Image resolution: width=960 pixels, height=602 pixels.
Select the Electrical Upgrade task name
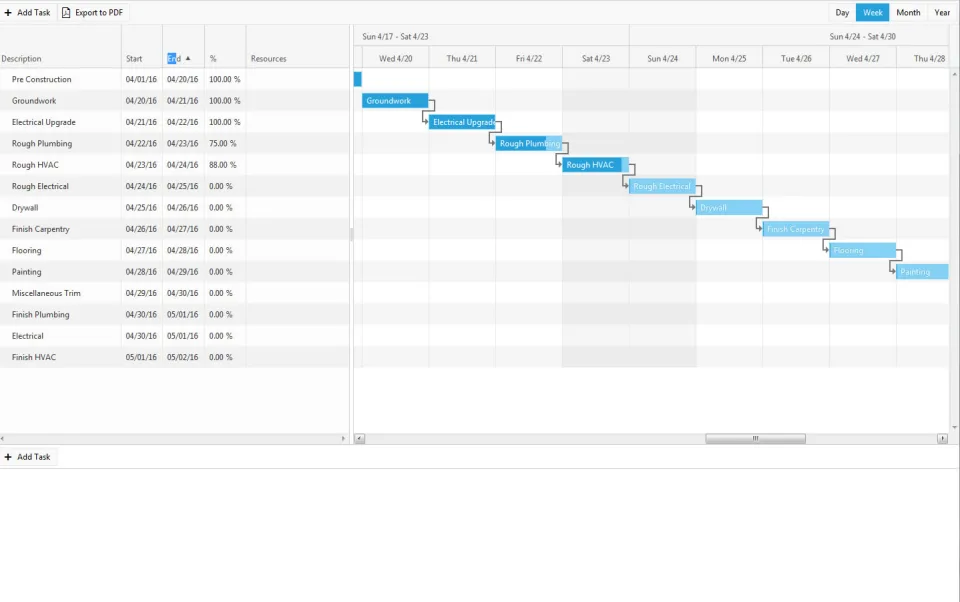[x=43, y=122]
